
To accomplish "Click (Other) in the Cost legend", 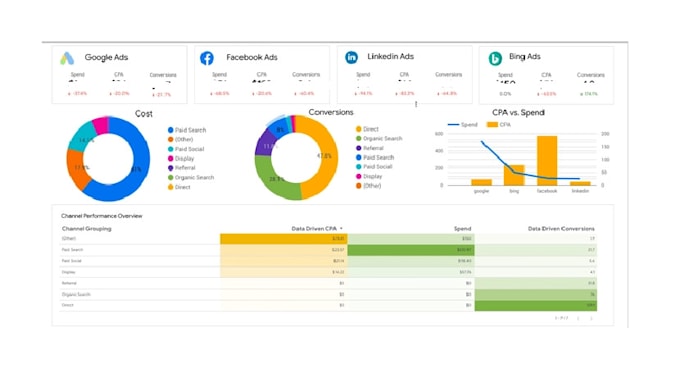I will [x=180, y=140].
